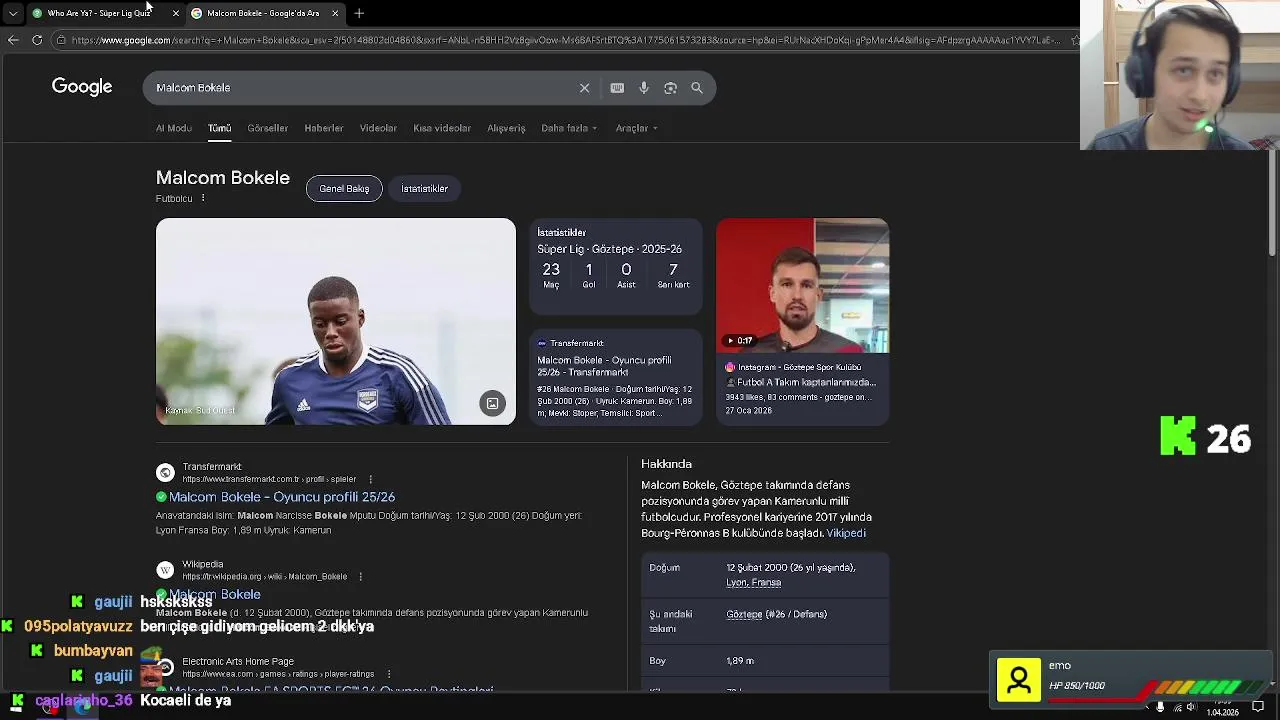
Task: Click the Google logo
Action: click(82, 87)
